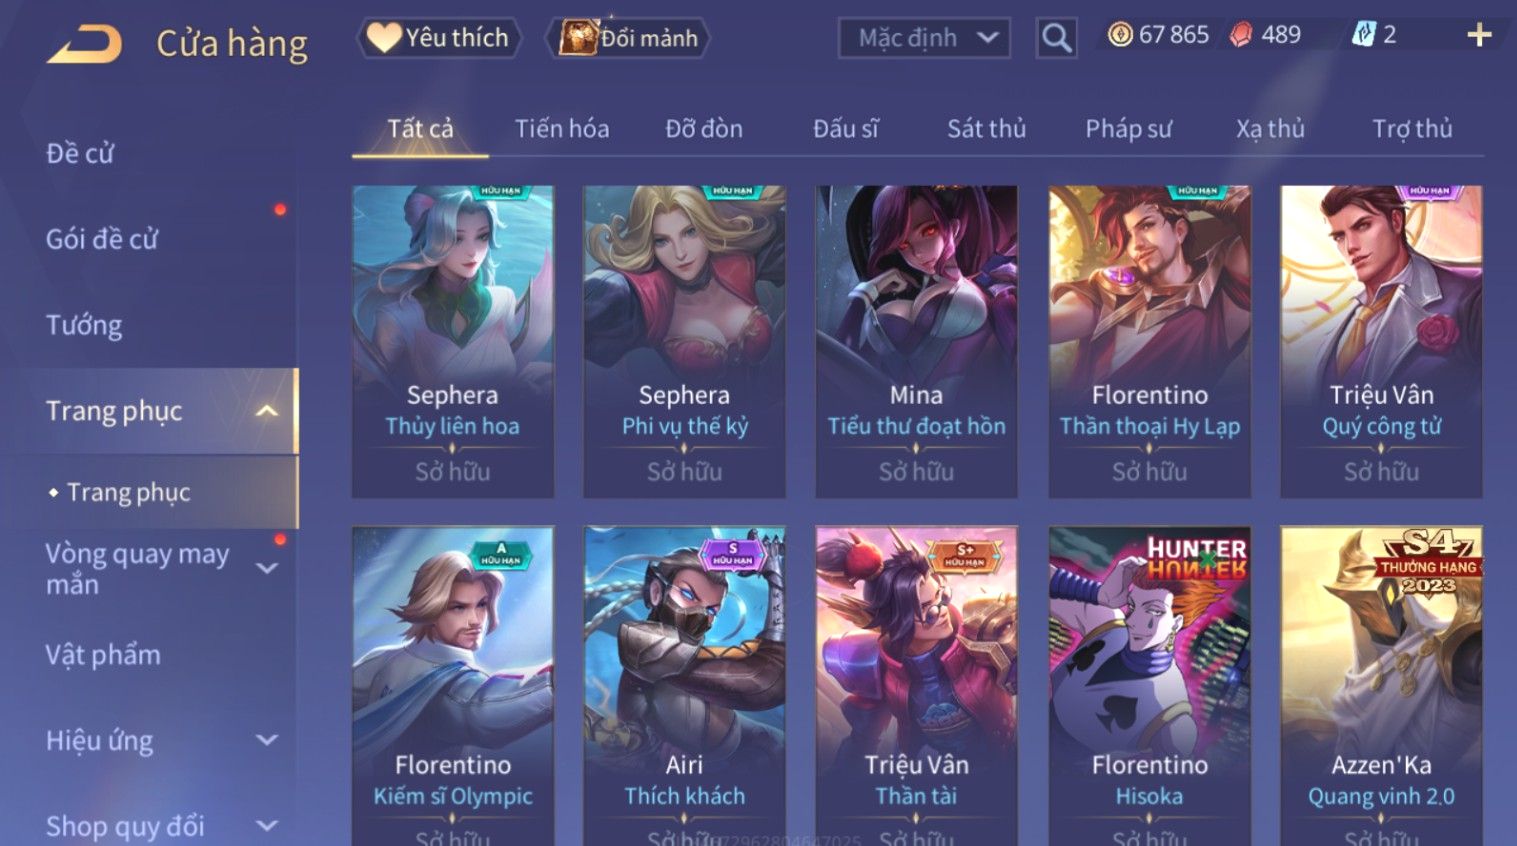Open the Gói đề cử sidebar item
Image resolution: width=1517 pixels, height=846 pixels.
pyautogui.click(x=102, y=239)
